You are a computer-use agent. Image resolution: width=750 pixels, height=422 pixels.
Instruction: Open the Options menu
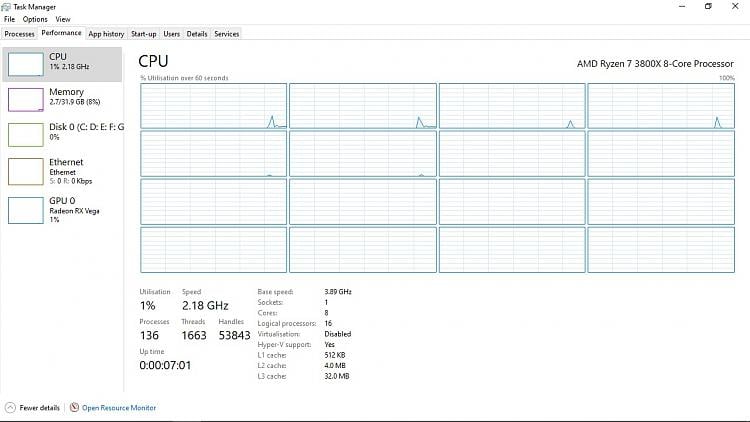(35, 19)
